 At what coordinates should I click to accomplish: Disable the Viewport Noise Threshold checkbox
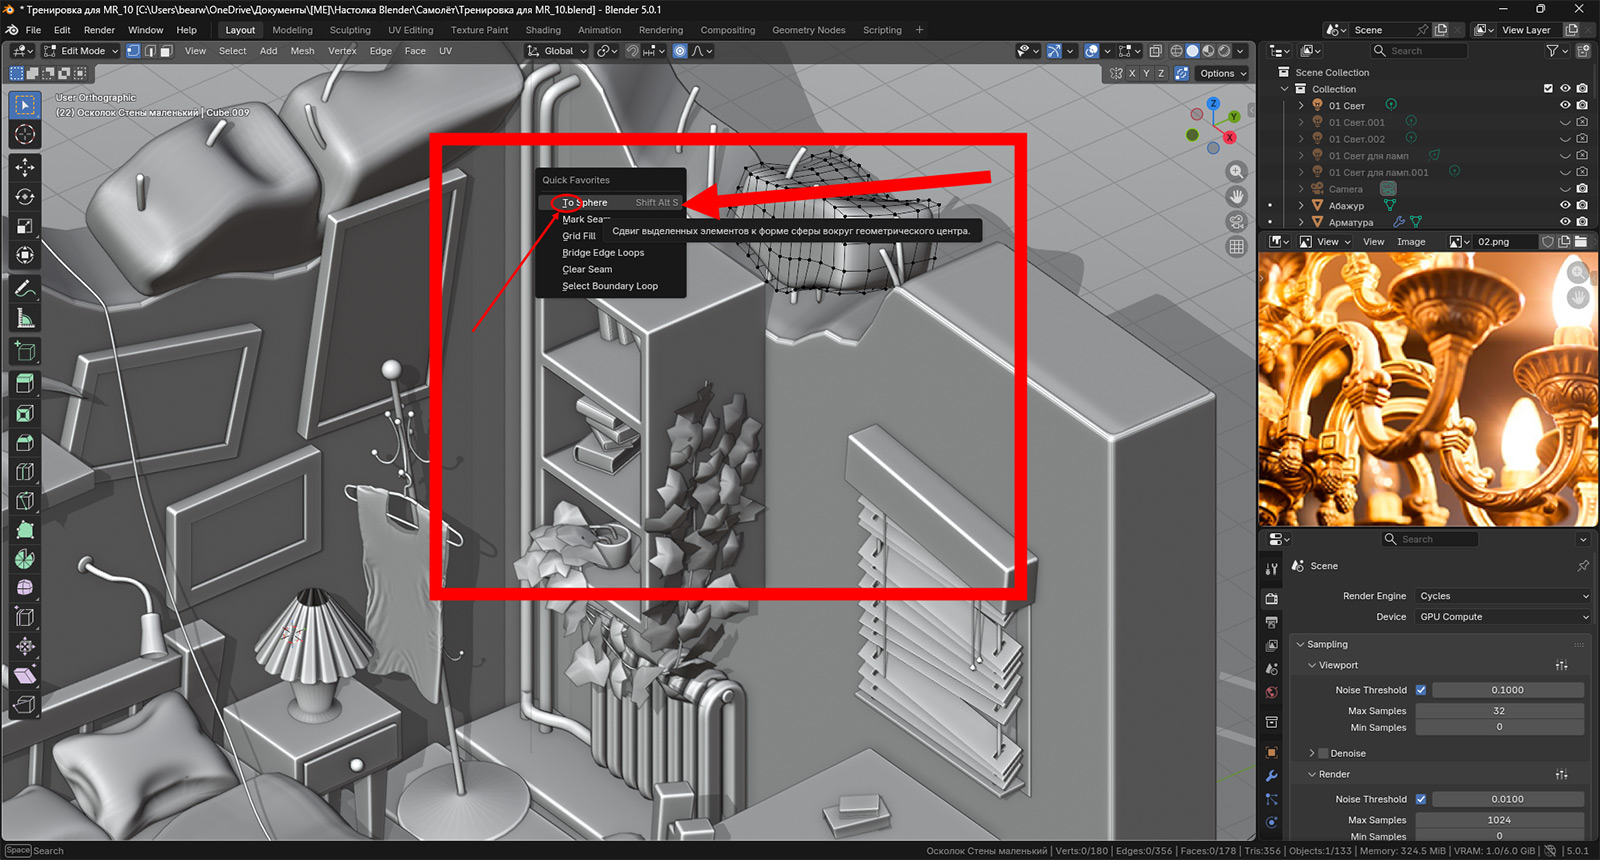tap(1420, 690)
